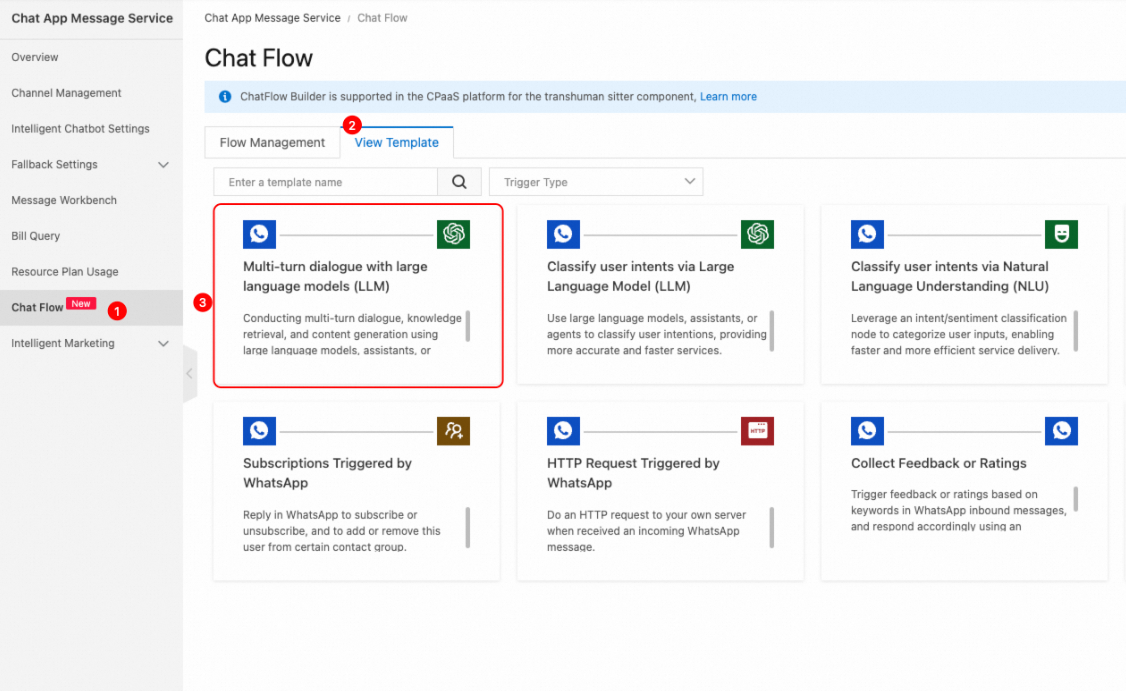Image resolution: width=1126 pixels, height=691 pixels.
Task: Collapse the sidebar with the arrow handle
Action: click(x=190, y=374)
